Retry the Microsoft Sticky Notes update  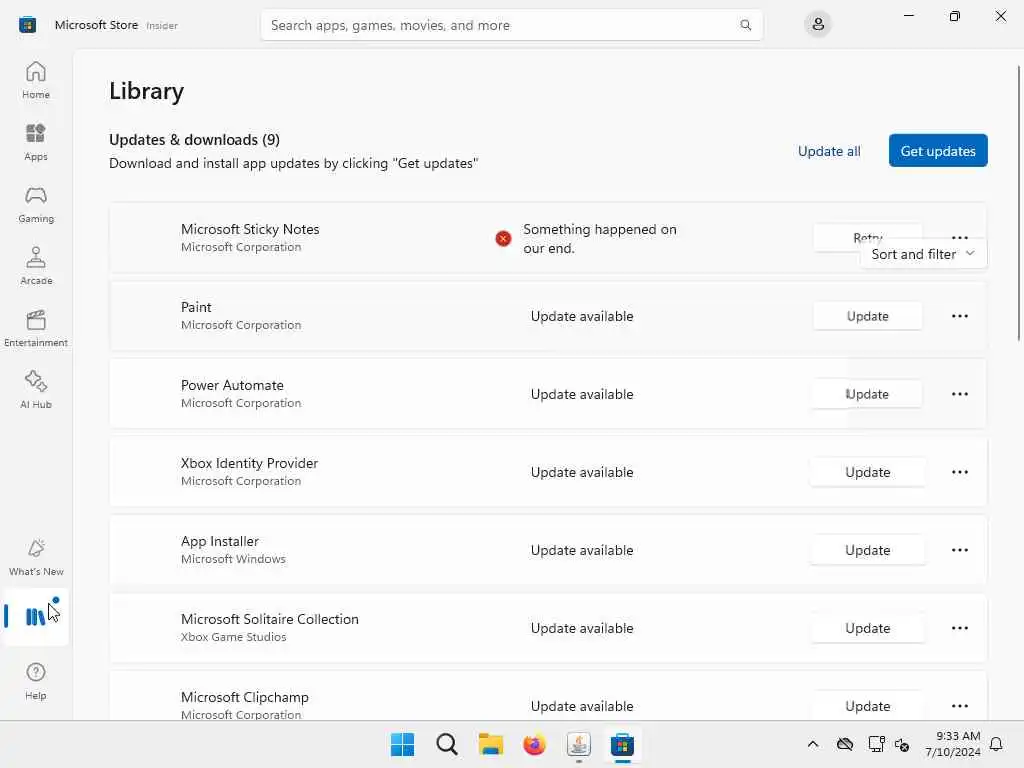[x=867, y=237]
